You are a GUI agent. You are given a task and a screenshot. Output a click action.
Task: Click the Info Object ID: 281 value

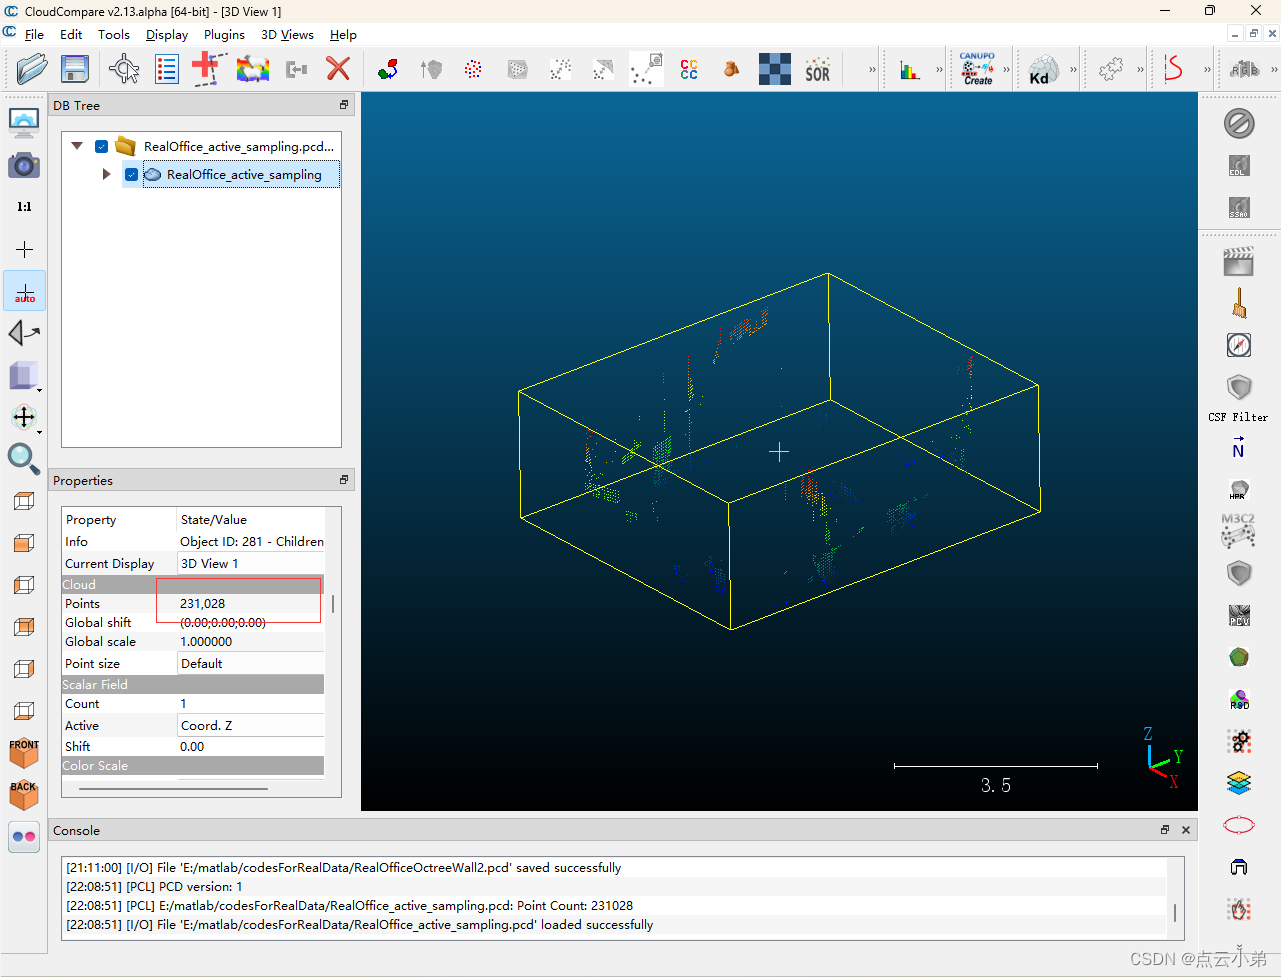tap(252, 541)
